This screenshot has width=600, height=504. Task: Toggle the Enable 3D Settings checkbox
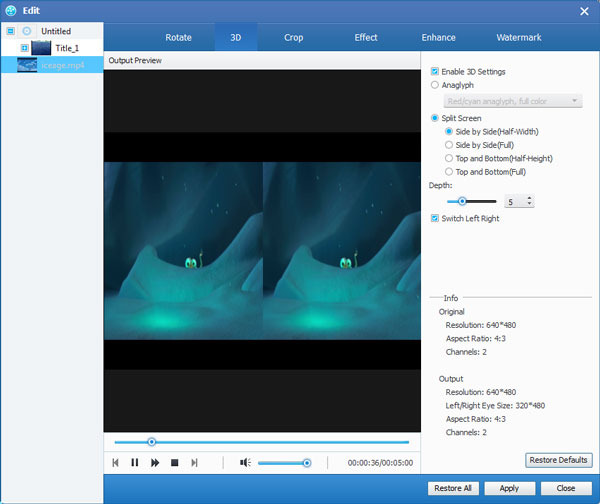[435, 71]
